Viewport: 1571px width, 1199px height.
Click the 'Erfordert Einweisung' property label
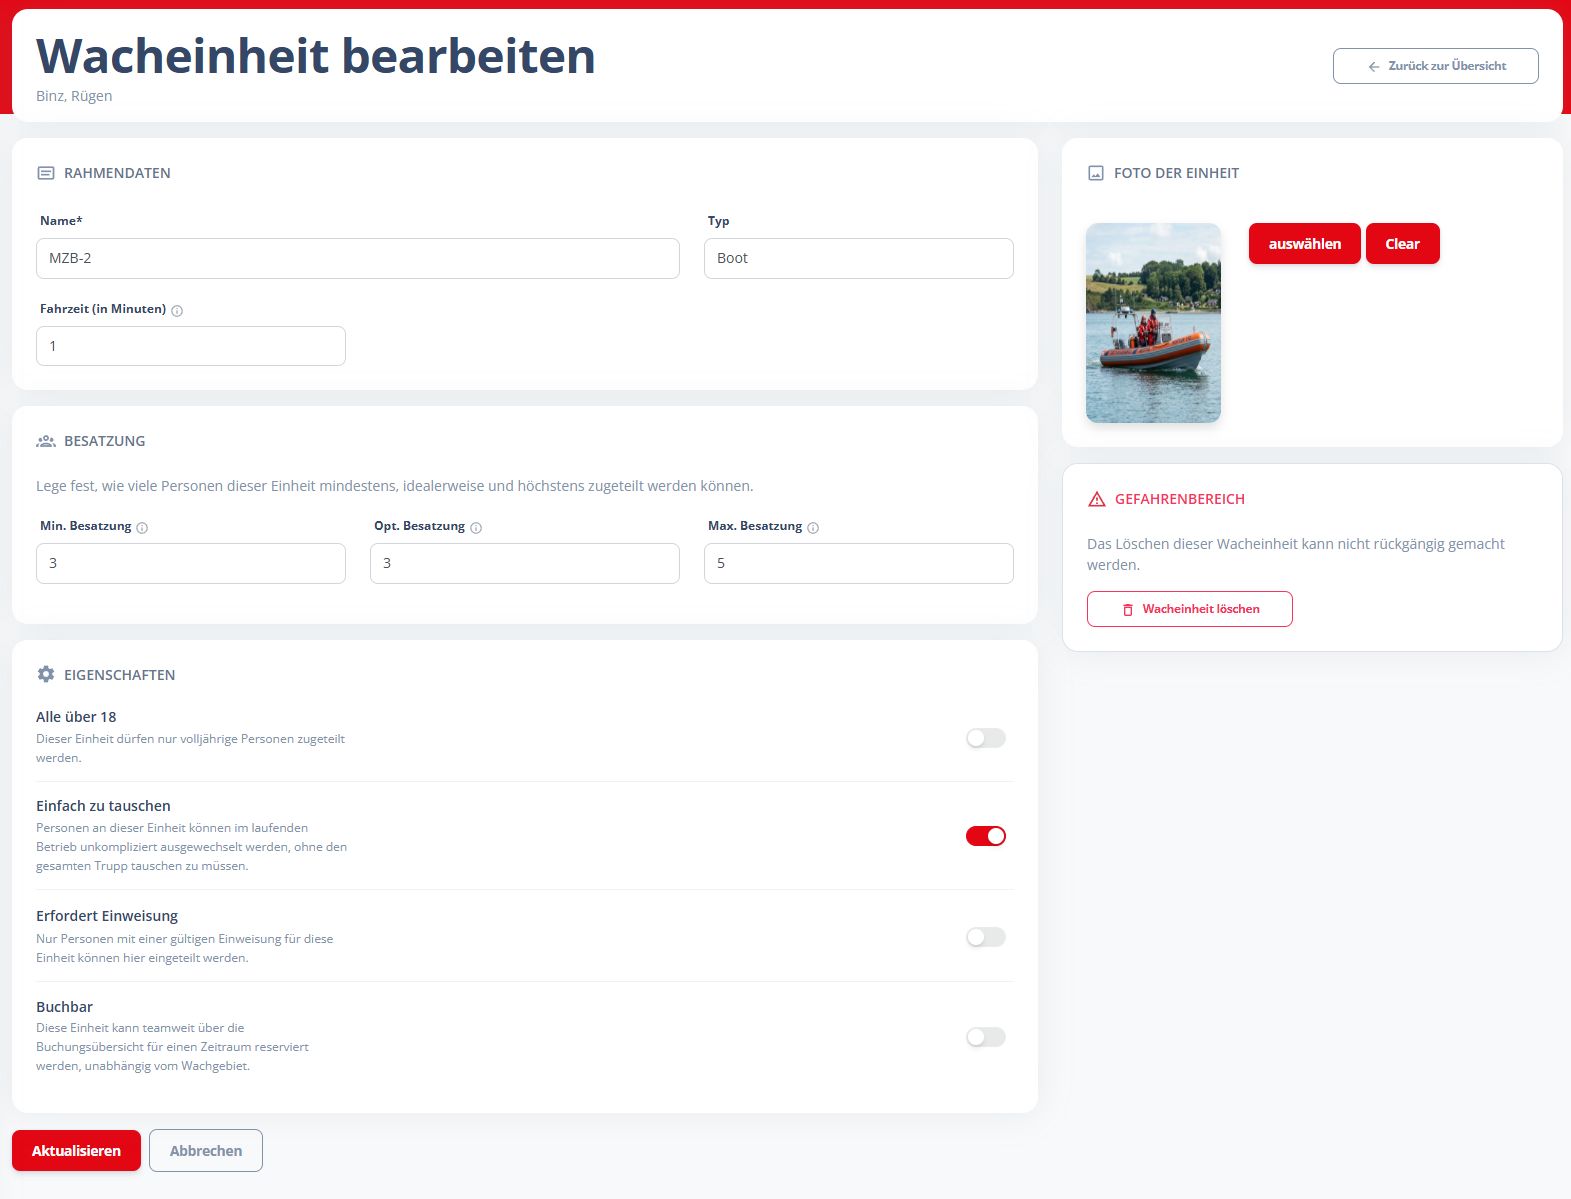(107, 916)
